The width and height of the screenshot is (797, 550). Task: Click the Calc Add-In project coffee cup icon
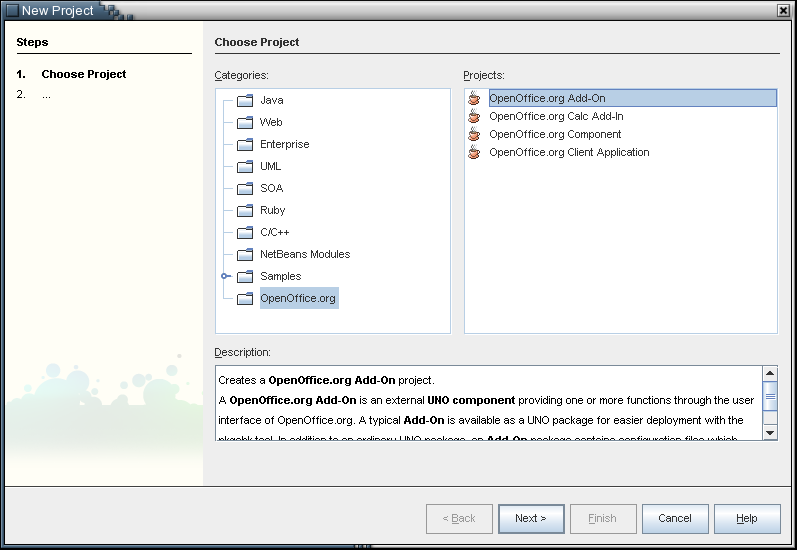474,116
